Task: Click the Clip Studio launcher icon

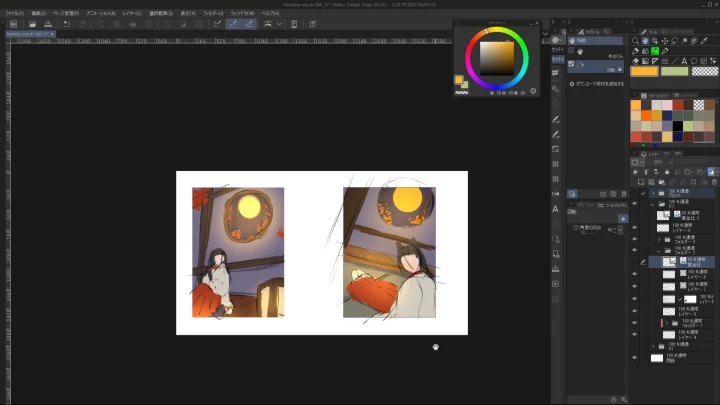Action: [x=13, y=24]
